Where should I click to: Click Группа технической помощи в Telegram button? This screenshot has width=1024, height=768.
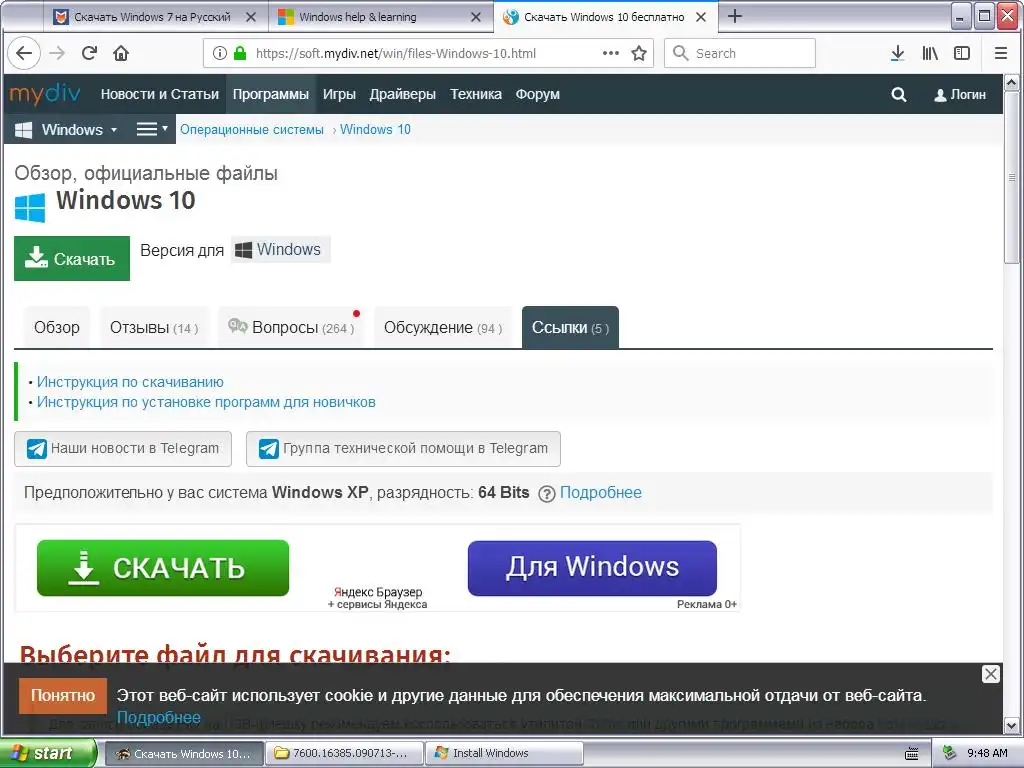(403, 449)
